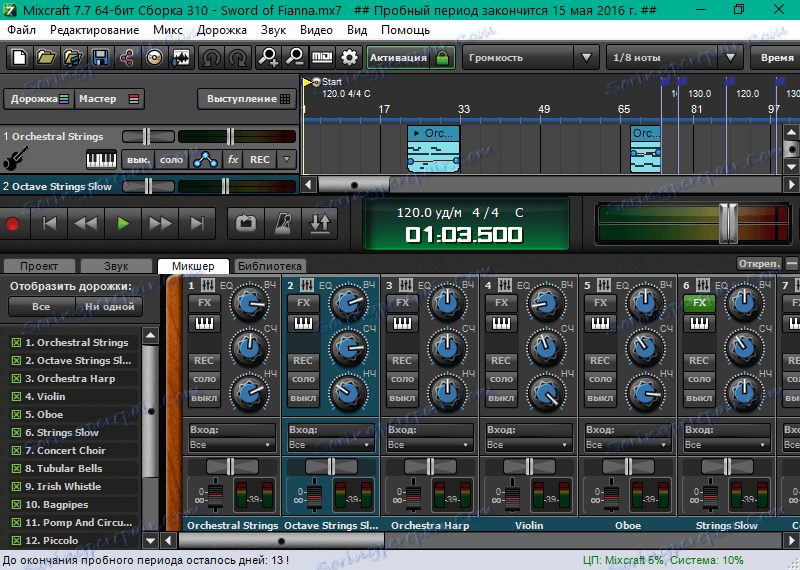Viewport: 800px width, 570px height.
Task: Open preferences with the gear icon
Action: coord(350,58)
